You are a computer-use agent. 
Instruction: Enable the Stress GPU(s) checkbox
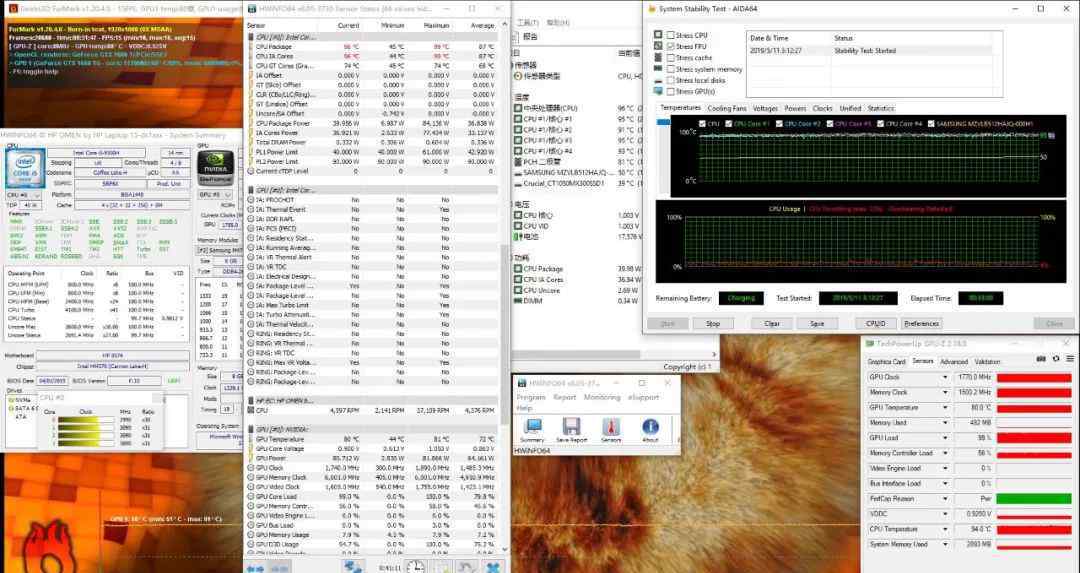click(x=670, y=91)
